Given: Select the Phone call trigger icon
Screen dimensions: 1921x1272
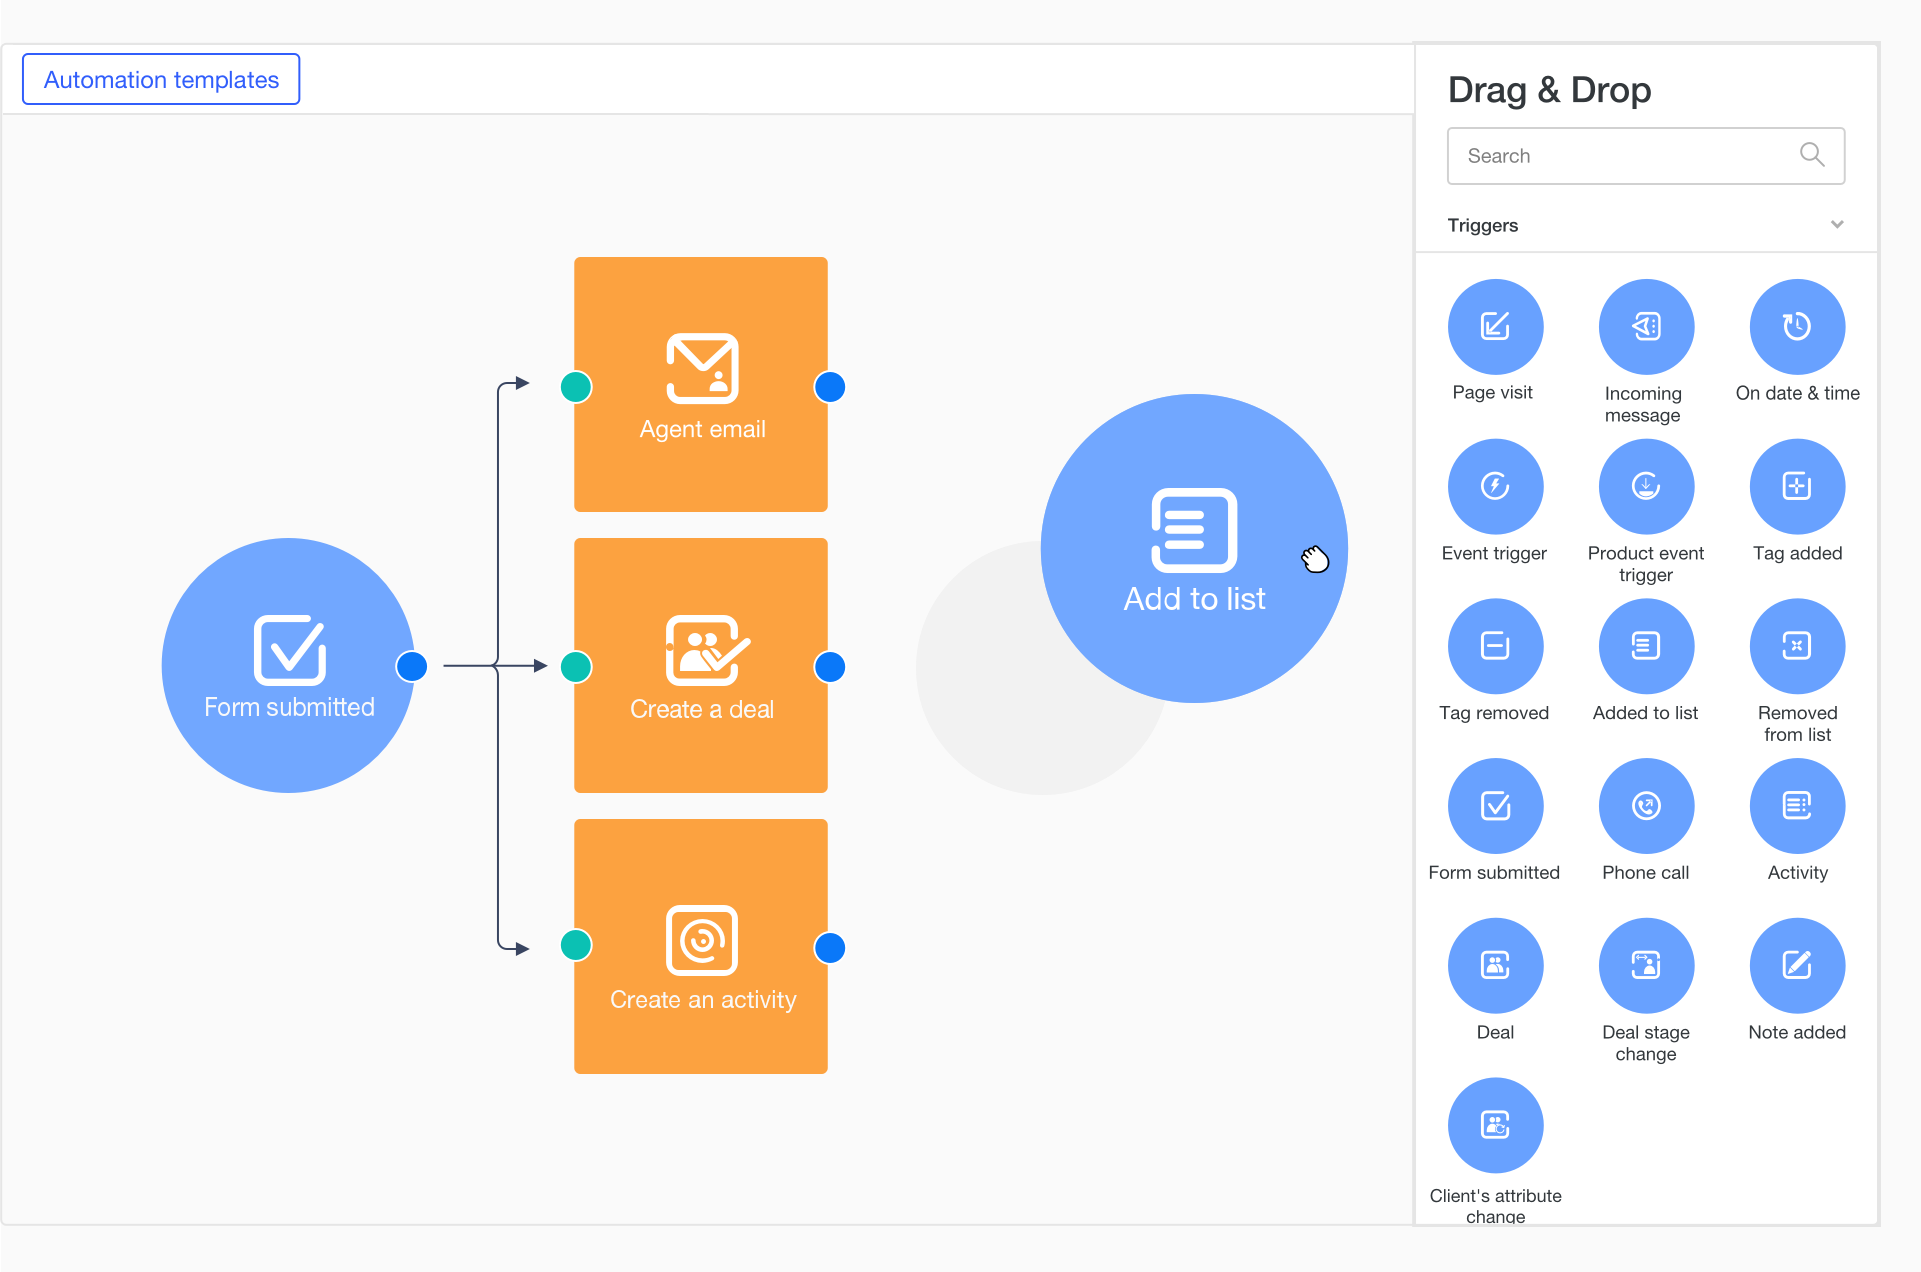Looking at the screenshot, I should [x=1646, y=806].
